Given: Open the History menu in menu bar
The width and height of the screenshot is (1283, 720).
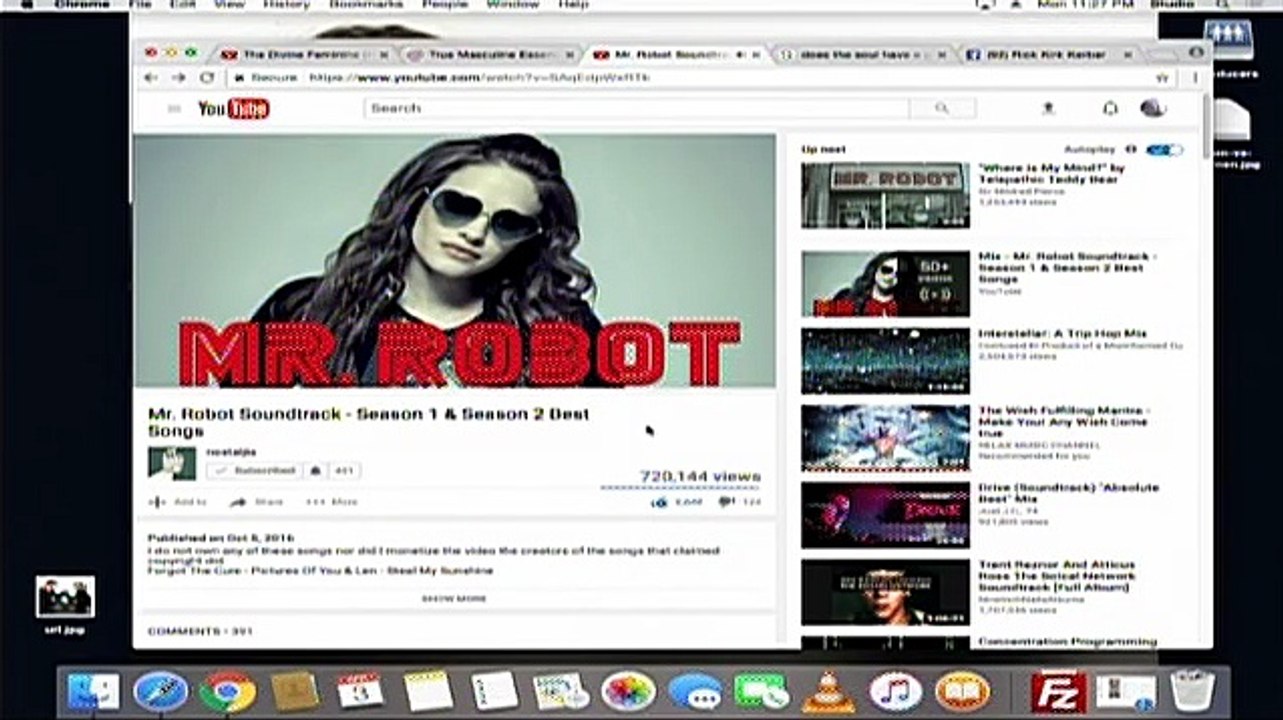Looking at the screenshot, I should 286,5.
